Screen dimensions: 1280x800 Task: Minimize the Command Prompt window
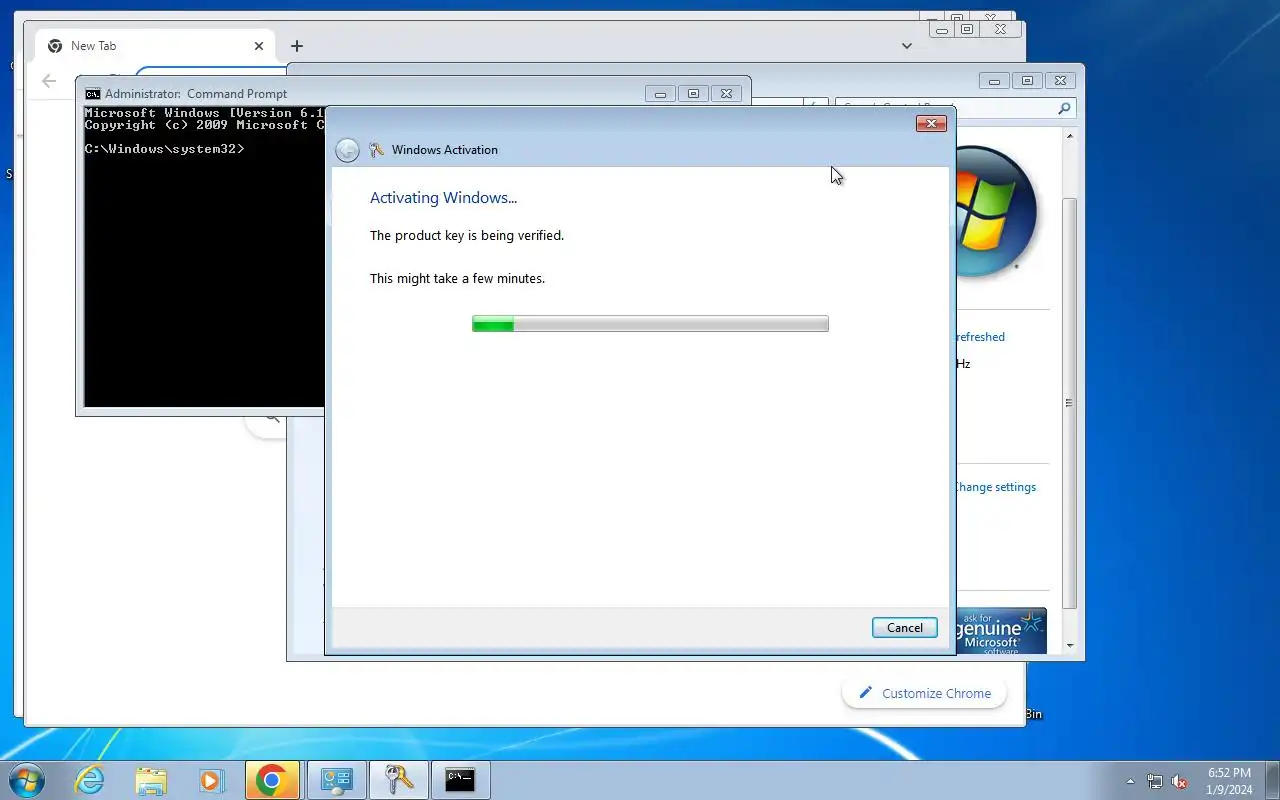(x=660, y=93)
